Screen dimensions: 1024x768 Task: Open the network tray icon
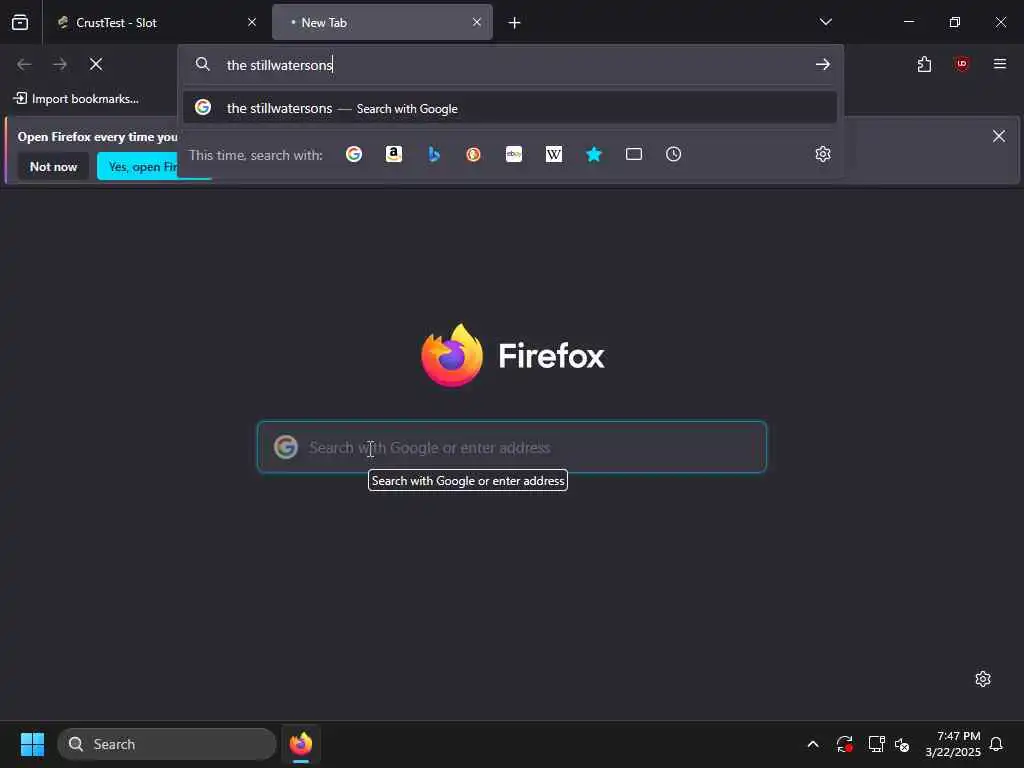876,744
